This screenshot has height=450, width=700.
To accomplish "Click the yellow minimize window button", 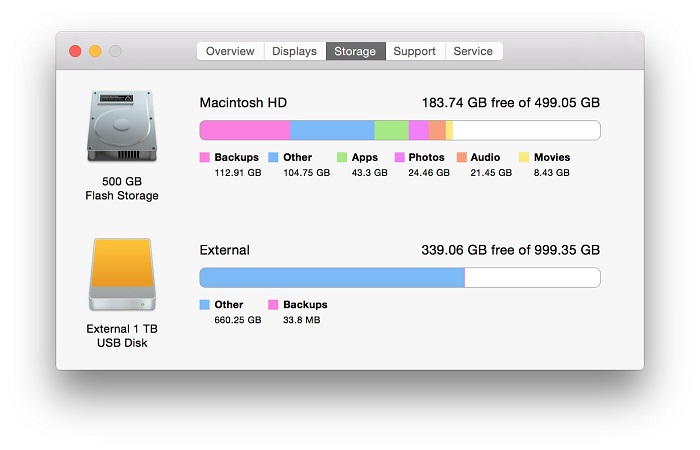I will coord(95,51).
